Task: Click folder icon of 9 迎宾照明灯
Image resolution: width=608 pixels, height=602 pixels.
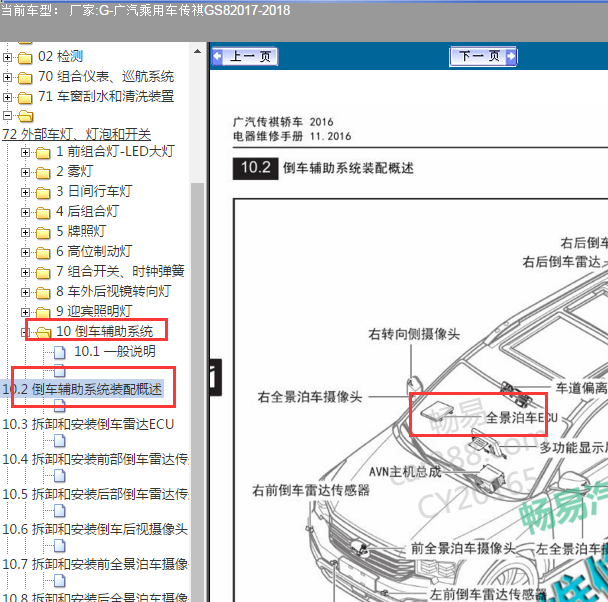Action: (43, 312)
